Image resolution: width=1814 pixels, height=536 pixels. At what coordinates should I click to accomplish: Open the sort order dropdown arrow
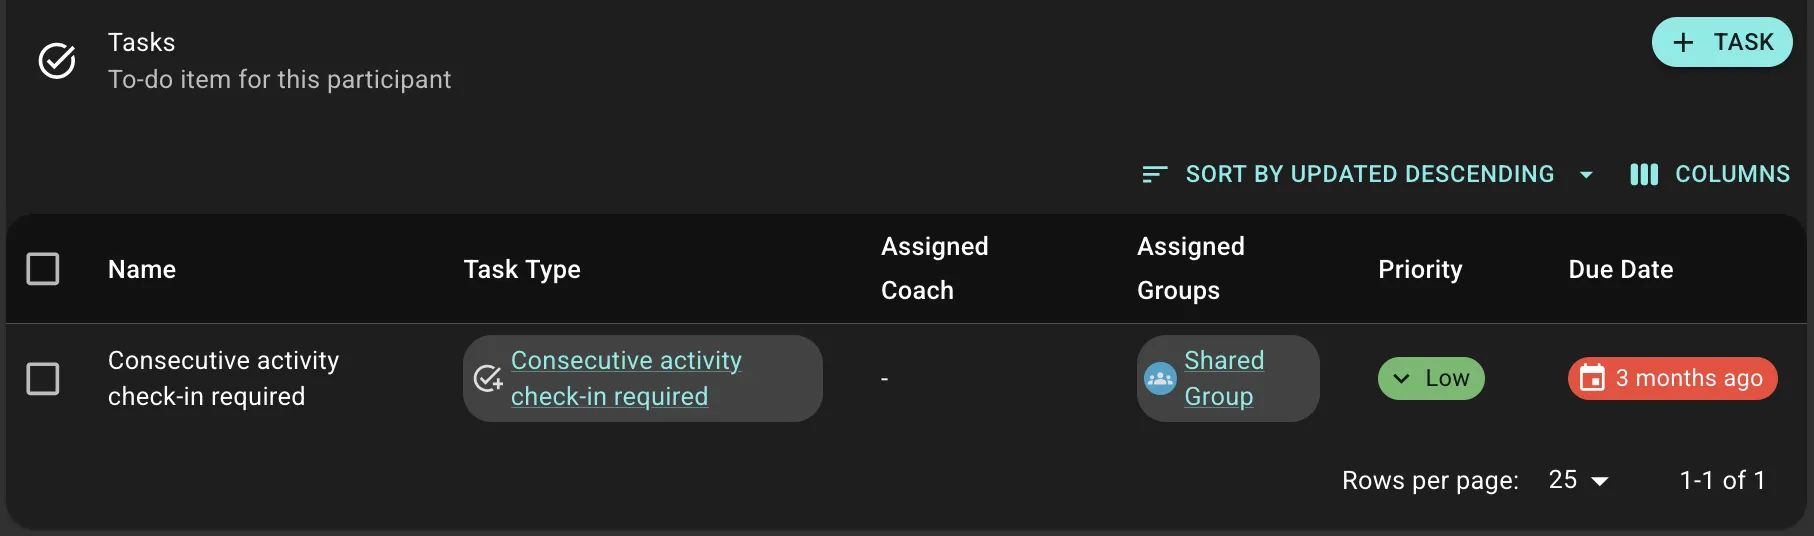pyautogui.click(x=1586, y=174)
